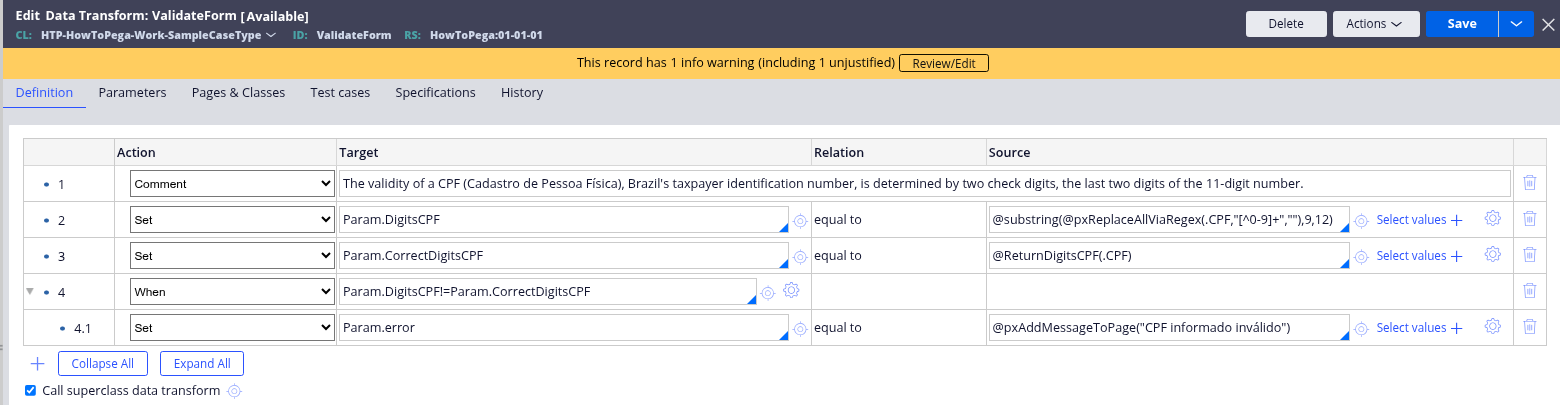Image resolution: width=1560 pixels, height=405 pixels.
Task: Open target gear for Param.CorrectDigitsCPF
Action: click(800, 257)
